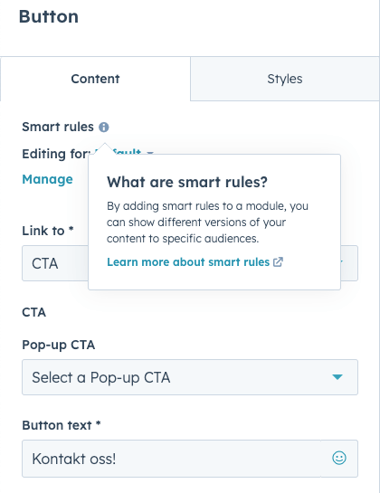Expand the Editing for dropdown caret
The image size is (380, 493).
150,153
